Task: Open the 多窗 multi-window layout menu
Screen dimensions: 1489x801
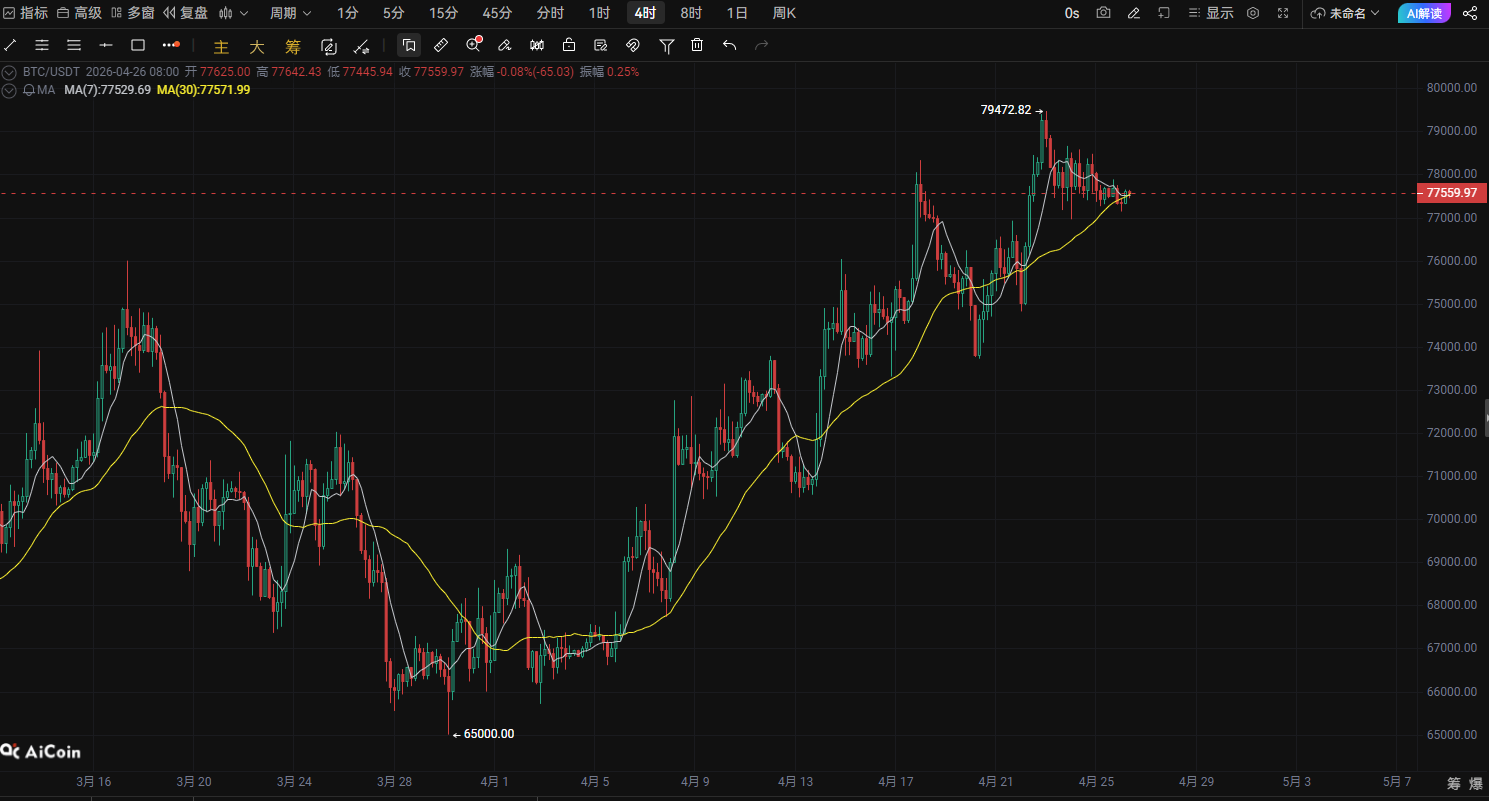Action: [x=133, y=13]
